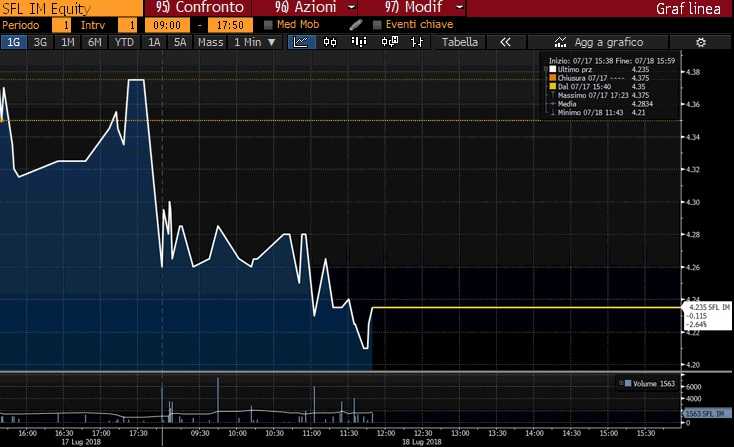Click the Media 4.2834 legend row
Screen dimensions: 734x447
[602, 104]
